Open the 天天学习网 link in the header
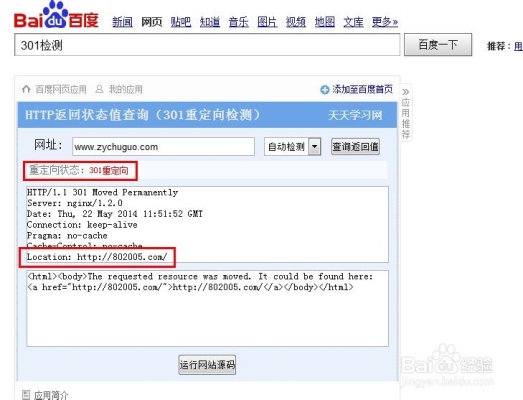Viewport: 523px width, 400px height. (x=355, y=115)
